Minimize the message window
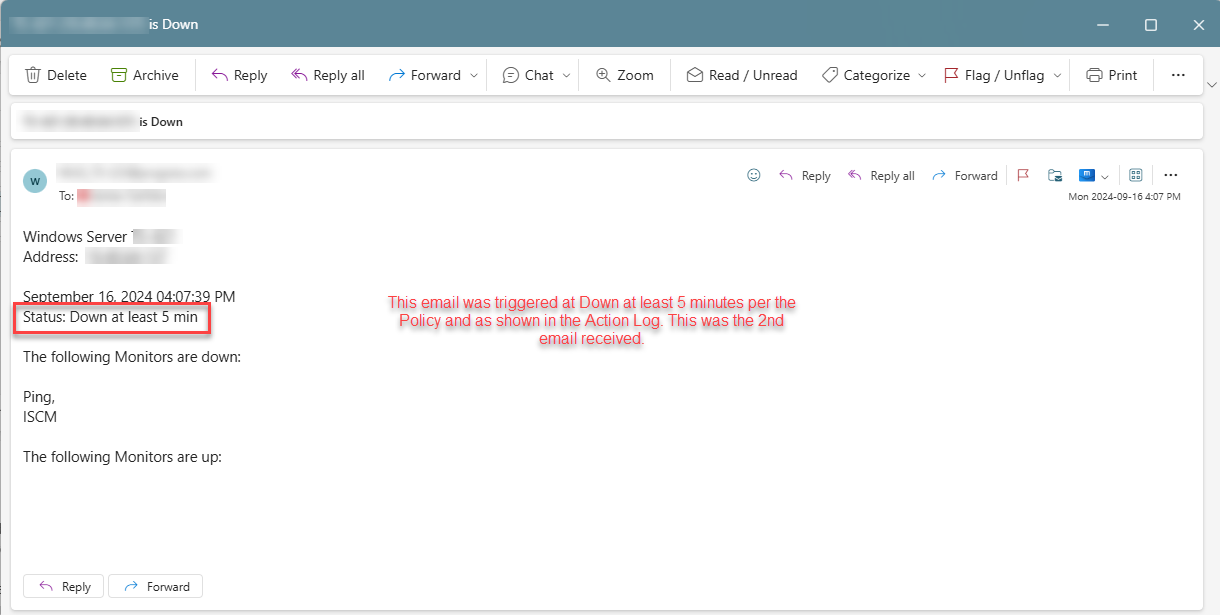This screenshot has height=615, width=1229. pyautogui.click(x=1103, y=24)
